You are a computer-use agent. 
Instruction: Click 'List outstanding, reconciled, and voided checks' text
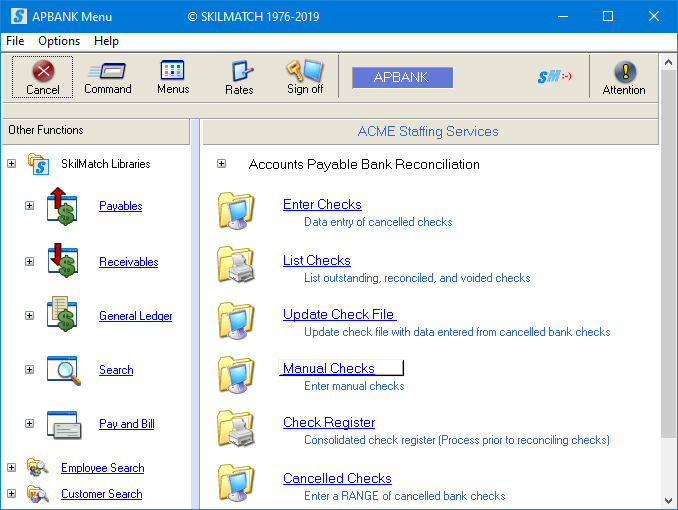pos(417,278)
